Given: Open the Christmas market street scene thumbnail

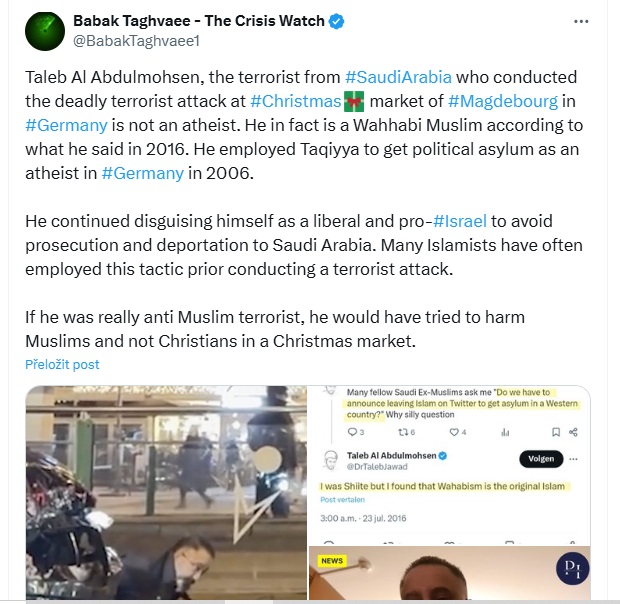Looking at the screenshot, I should point(166,493).
